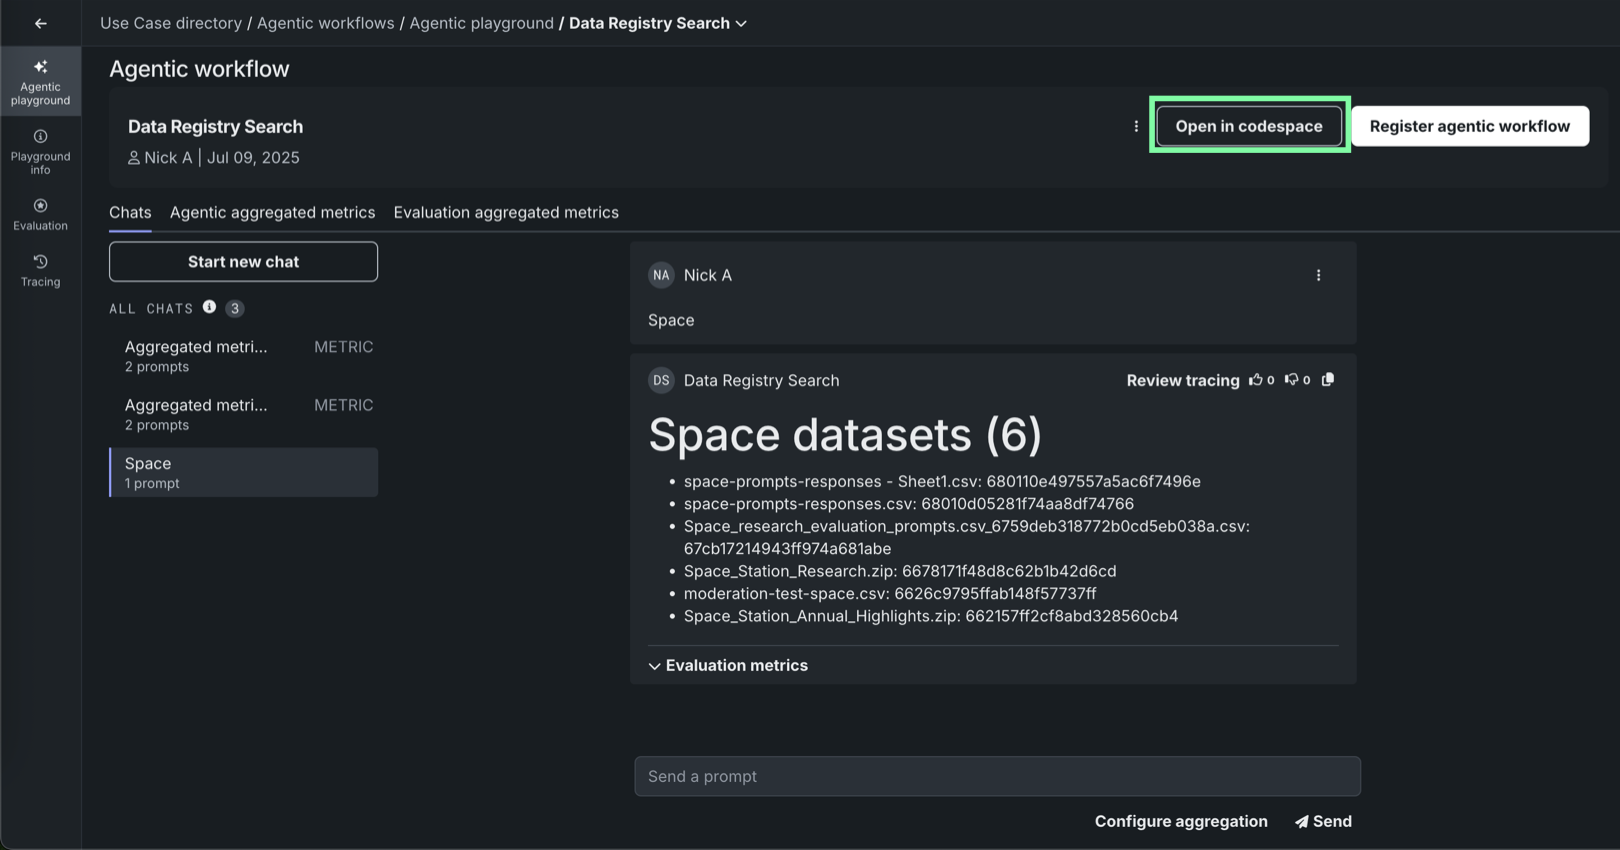Give thumbs down to the response
Viewport: 1620px width, 850px height.
[1291, 380]
